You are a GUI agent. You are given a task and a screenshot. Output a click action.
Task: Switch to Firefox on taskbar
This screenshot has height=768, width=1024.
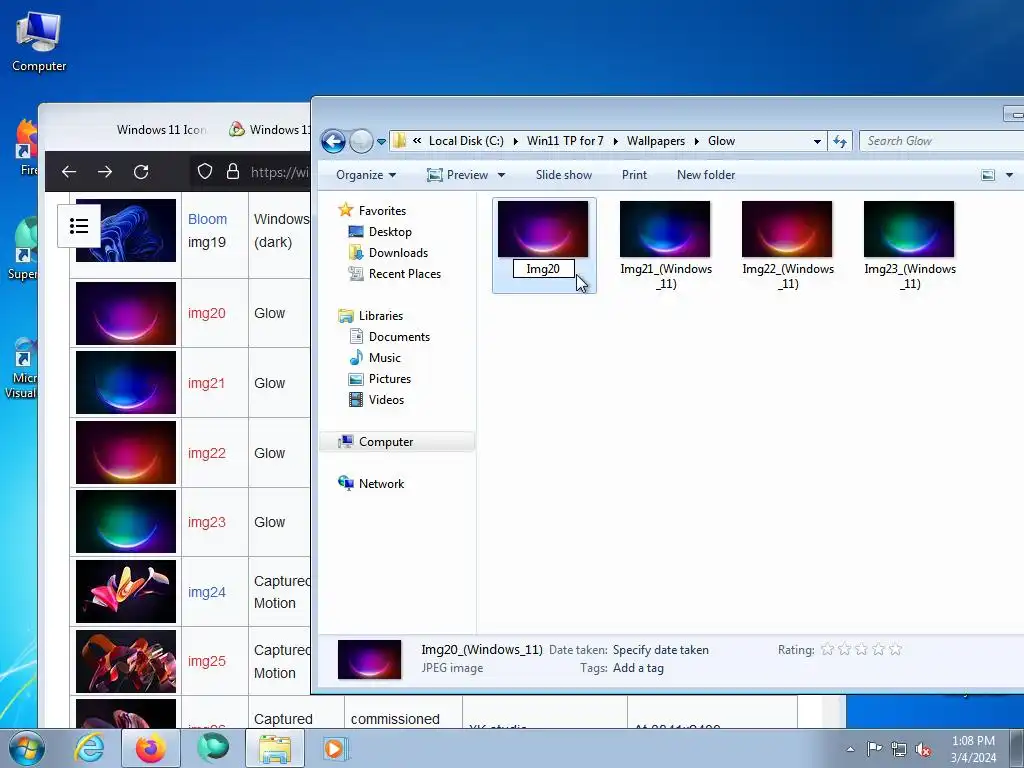tap(151, 748)
